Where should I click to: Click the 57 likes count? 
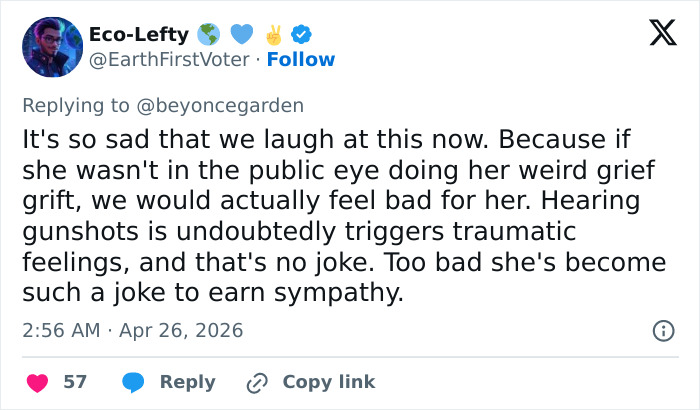pyautogui.click(x=74, y=382)
